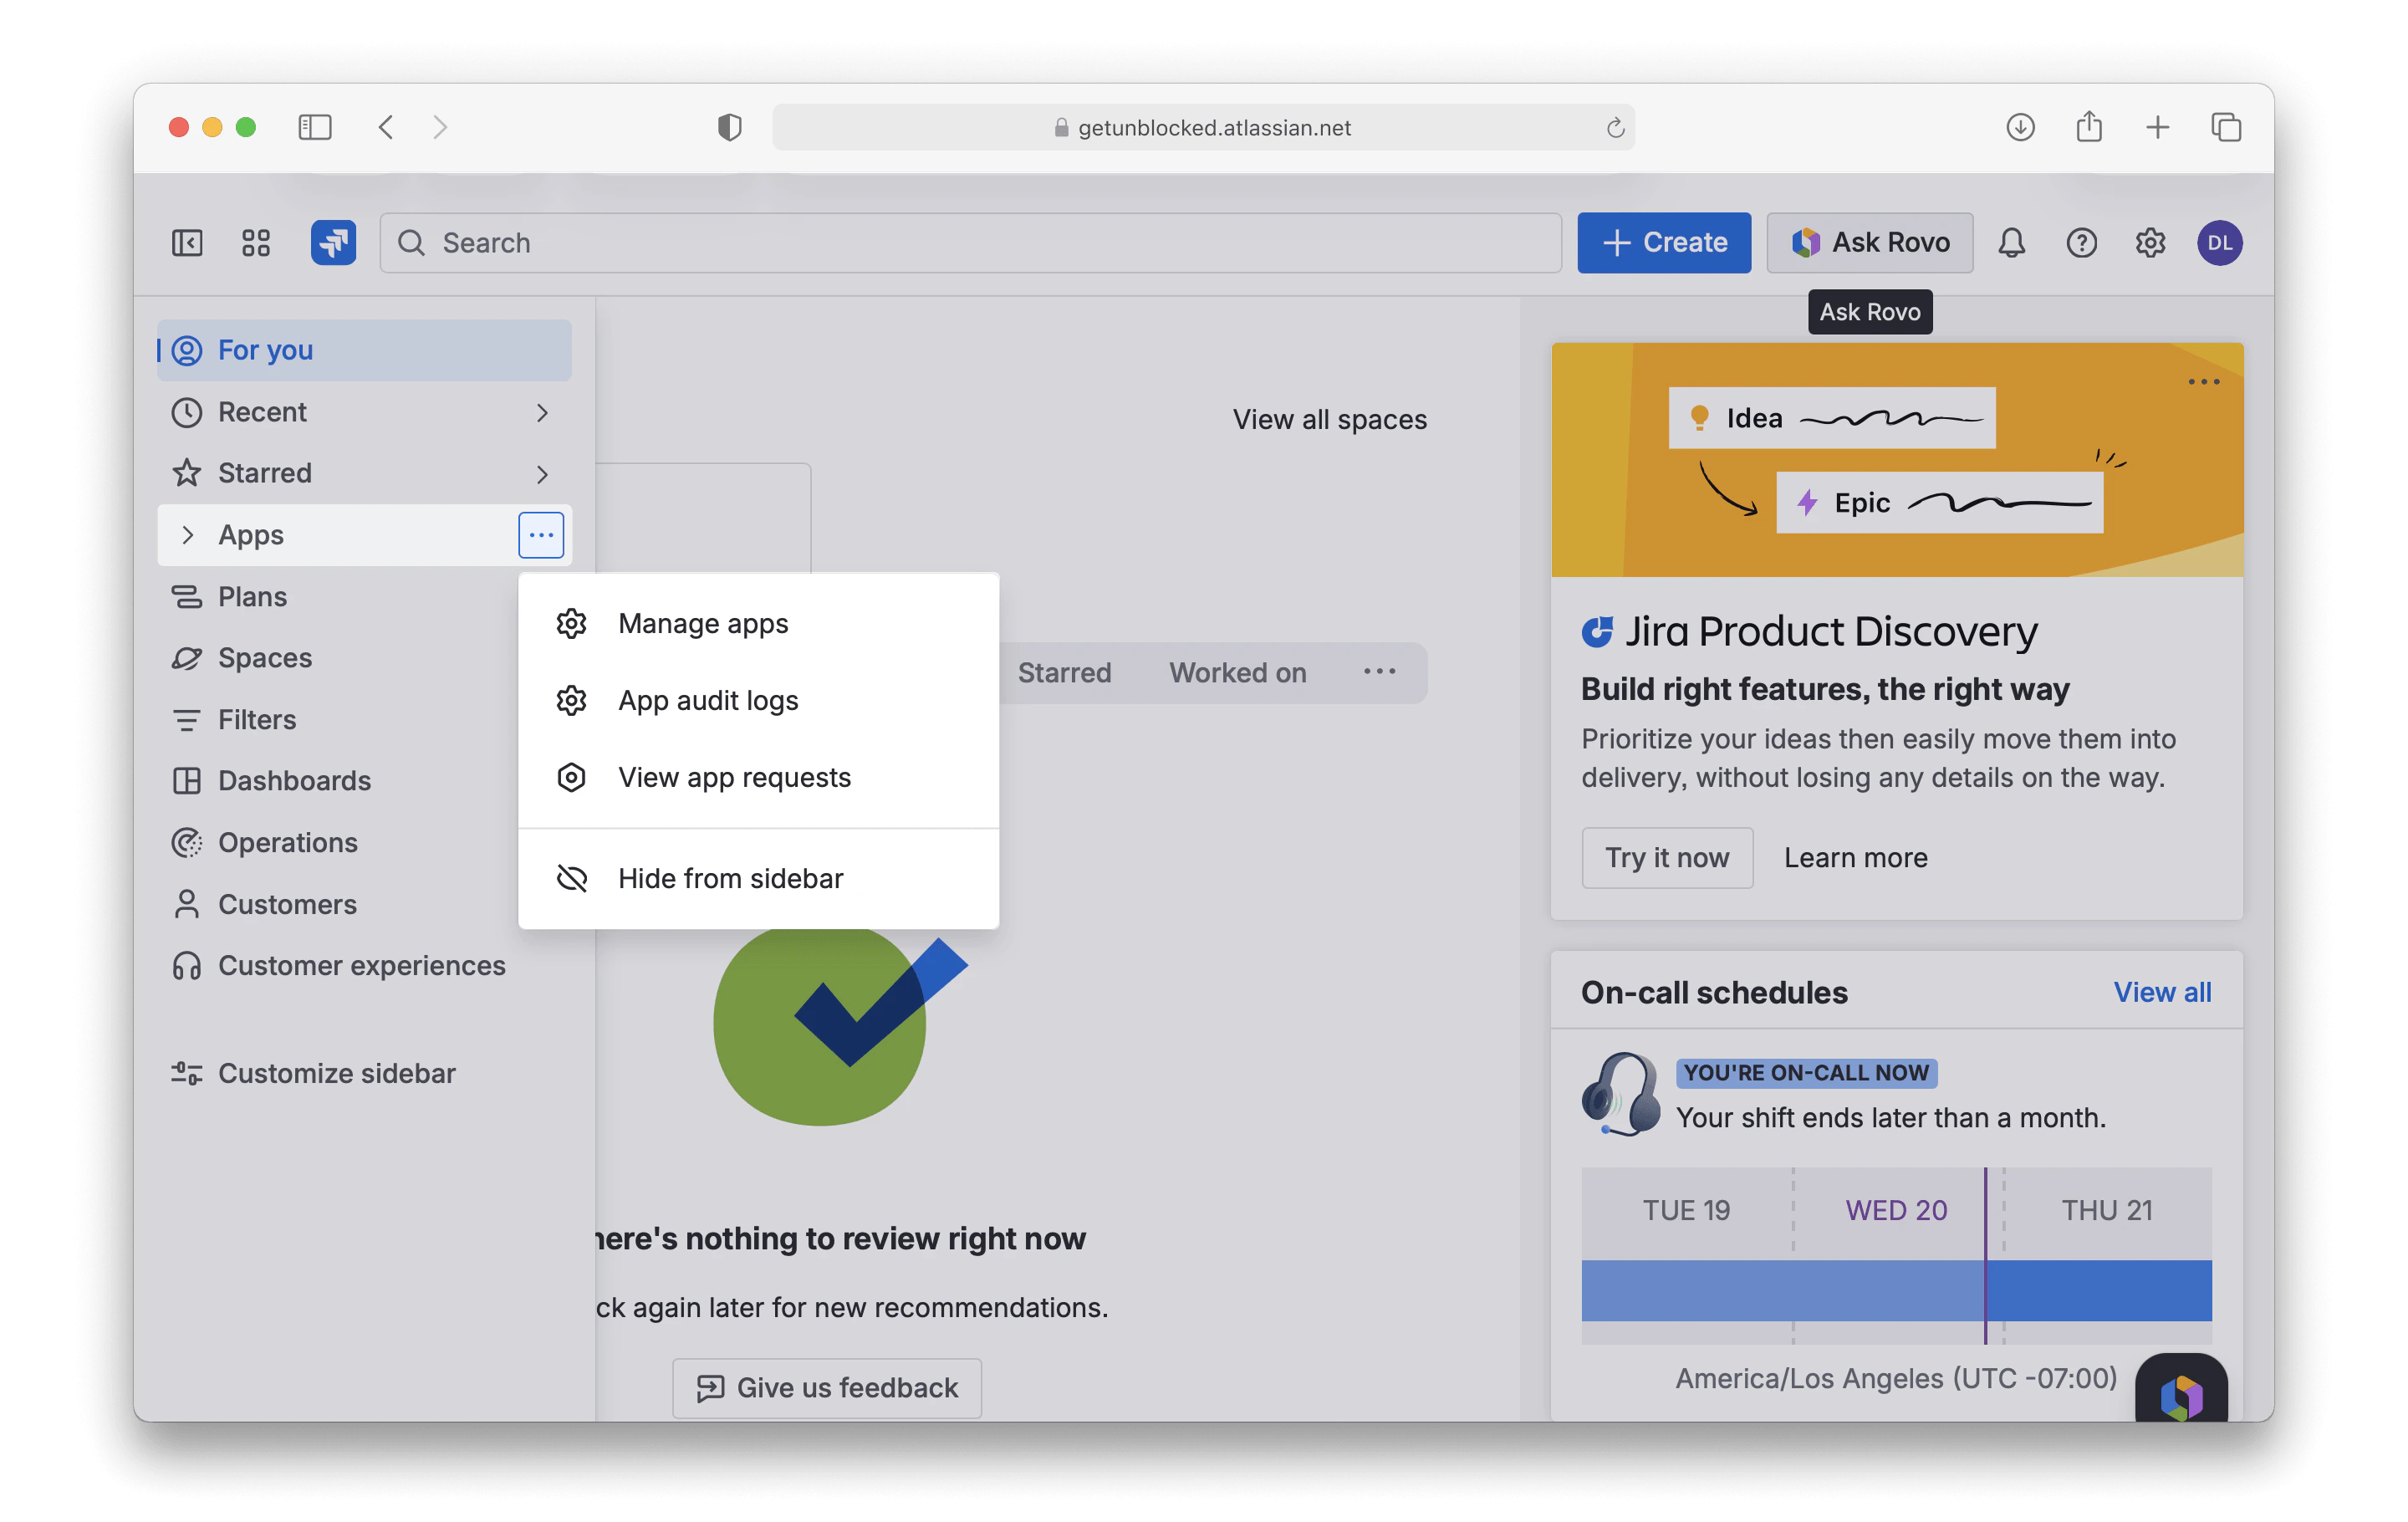This screenshot has width=2408, height=1522.
Task: Click the Safari address bar
Action: point(1203,127)
